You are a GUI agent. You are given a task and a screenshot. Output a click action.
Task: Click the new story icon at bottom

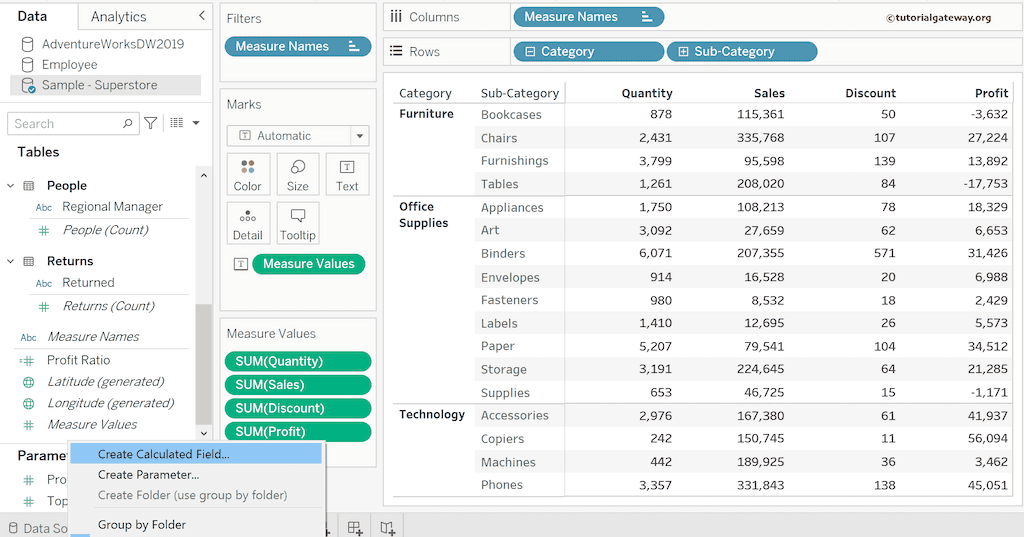coord(388,527)
